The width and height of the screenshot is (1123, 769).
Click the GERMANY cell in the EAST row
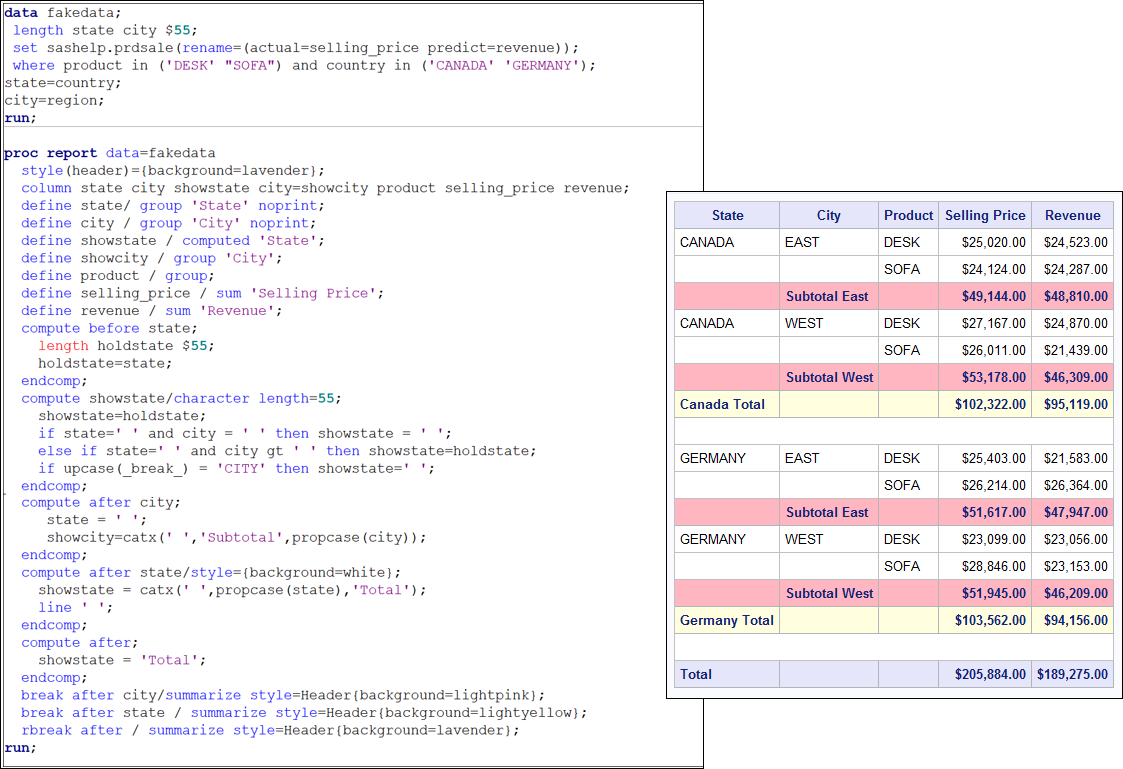coord(713,458)
